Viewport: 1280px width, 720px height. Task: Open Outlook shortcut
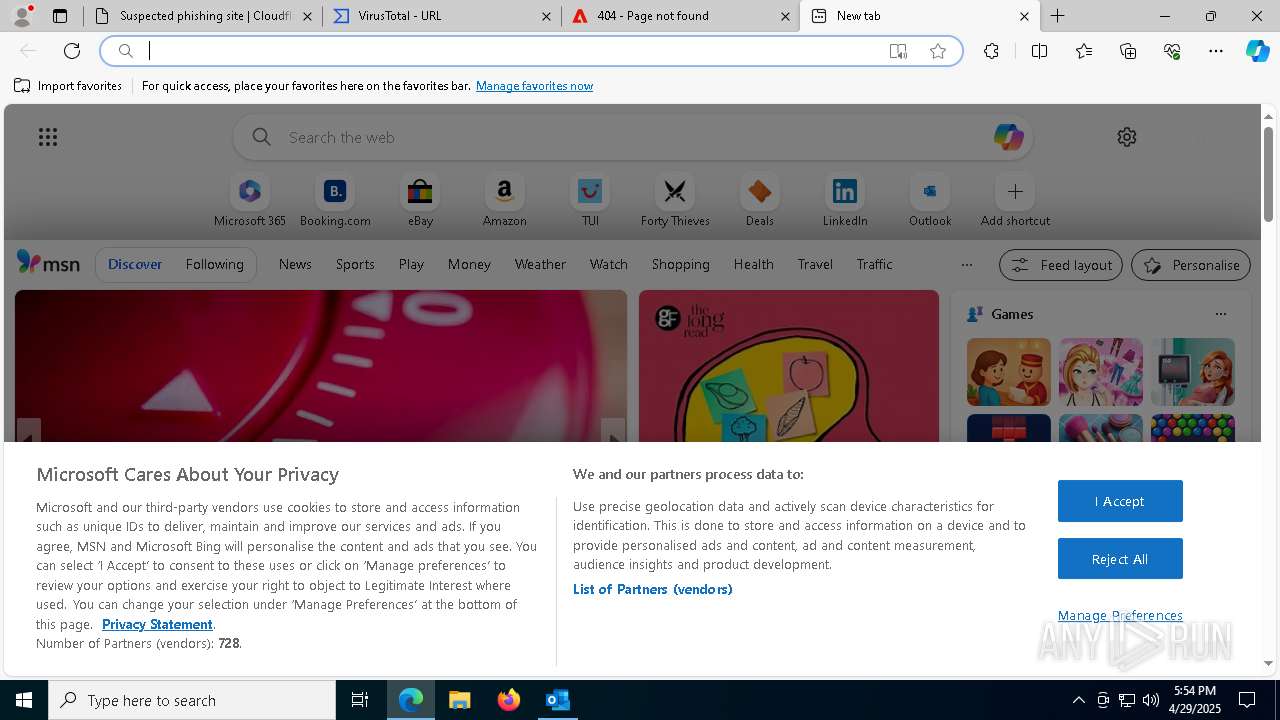click(x=930, y=201)
